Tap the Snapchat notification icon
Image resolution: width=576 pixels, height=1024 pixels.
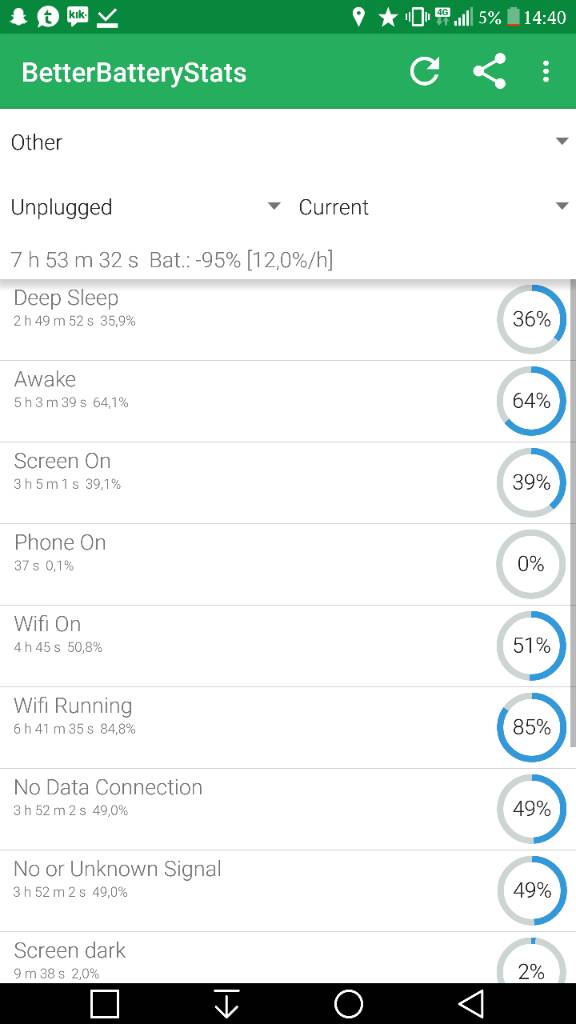pos(18,17)
